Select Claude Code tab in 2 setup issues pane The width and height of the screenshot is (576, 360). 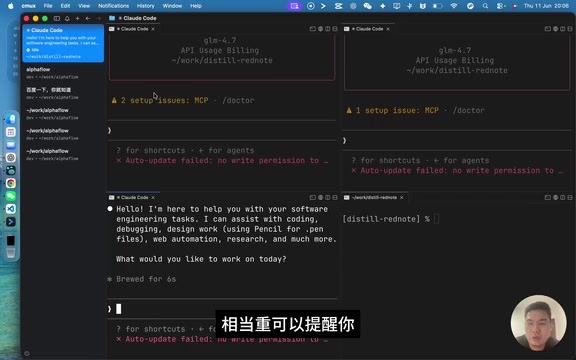(132, 29)
